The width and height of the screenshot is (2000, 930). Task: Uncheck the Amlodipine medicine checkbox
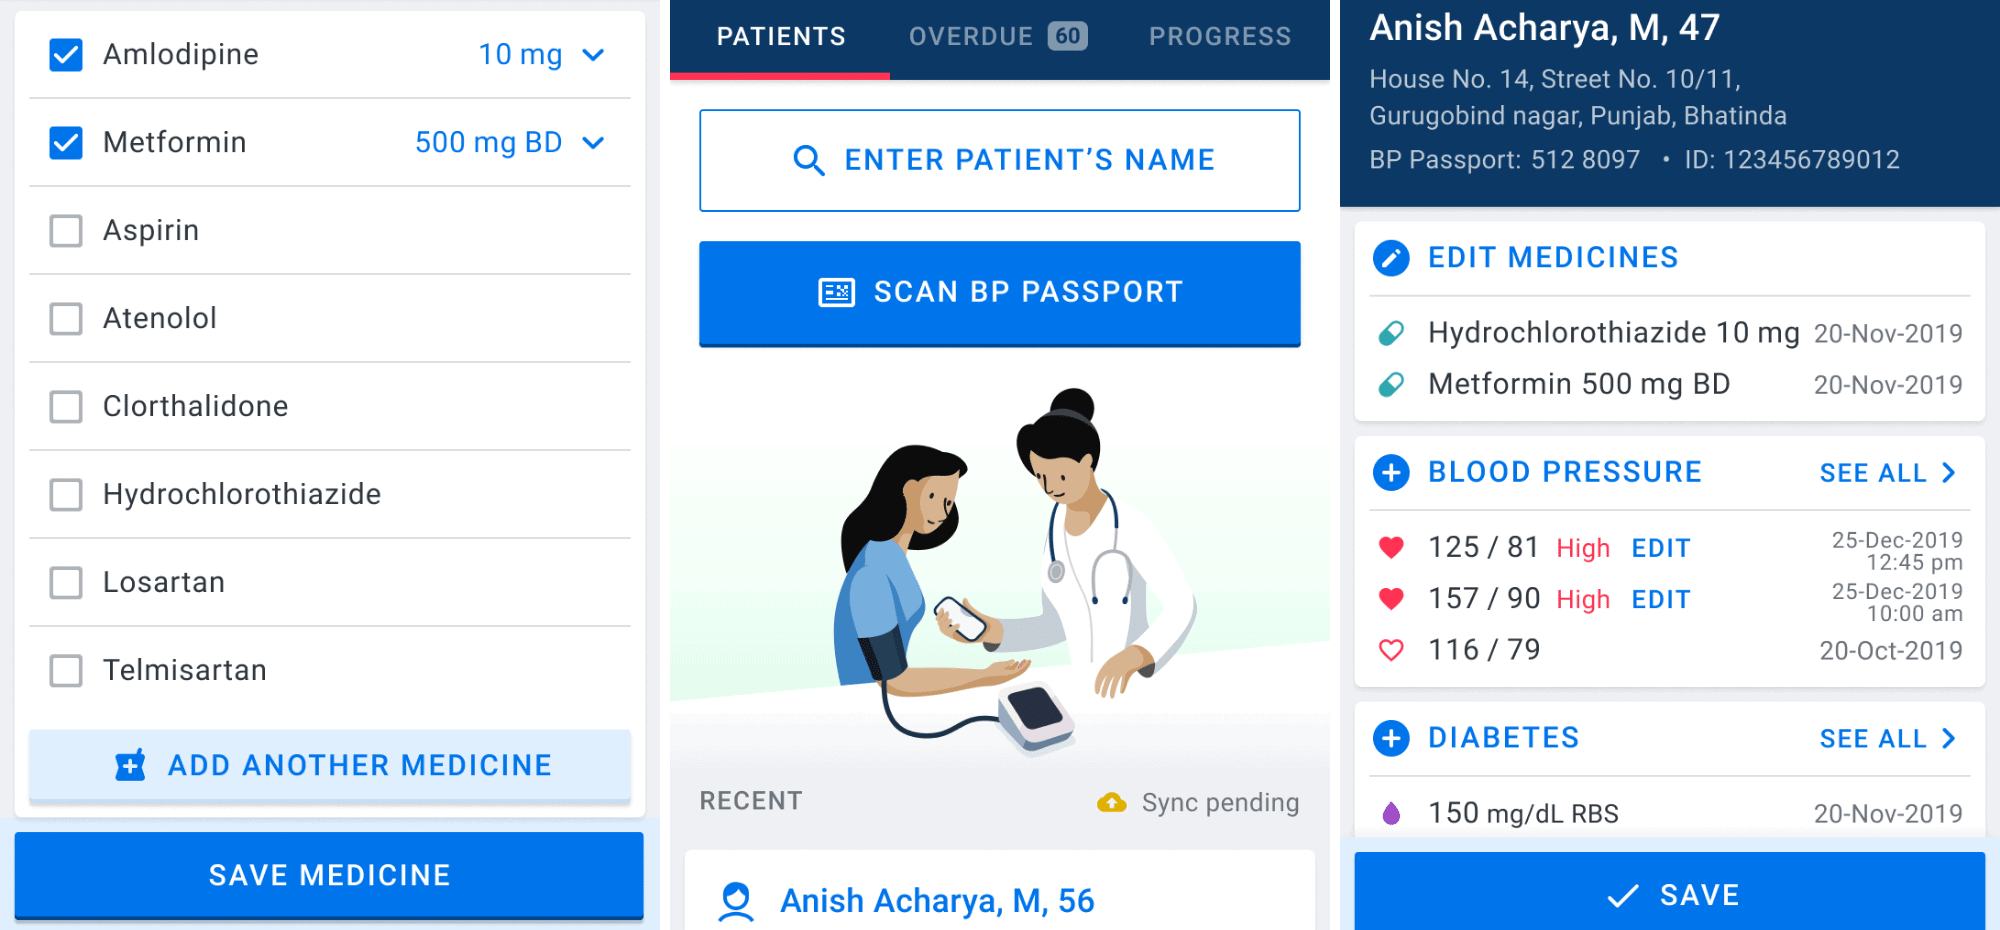coord(66,54)
